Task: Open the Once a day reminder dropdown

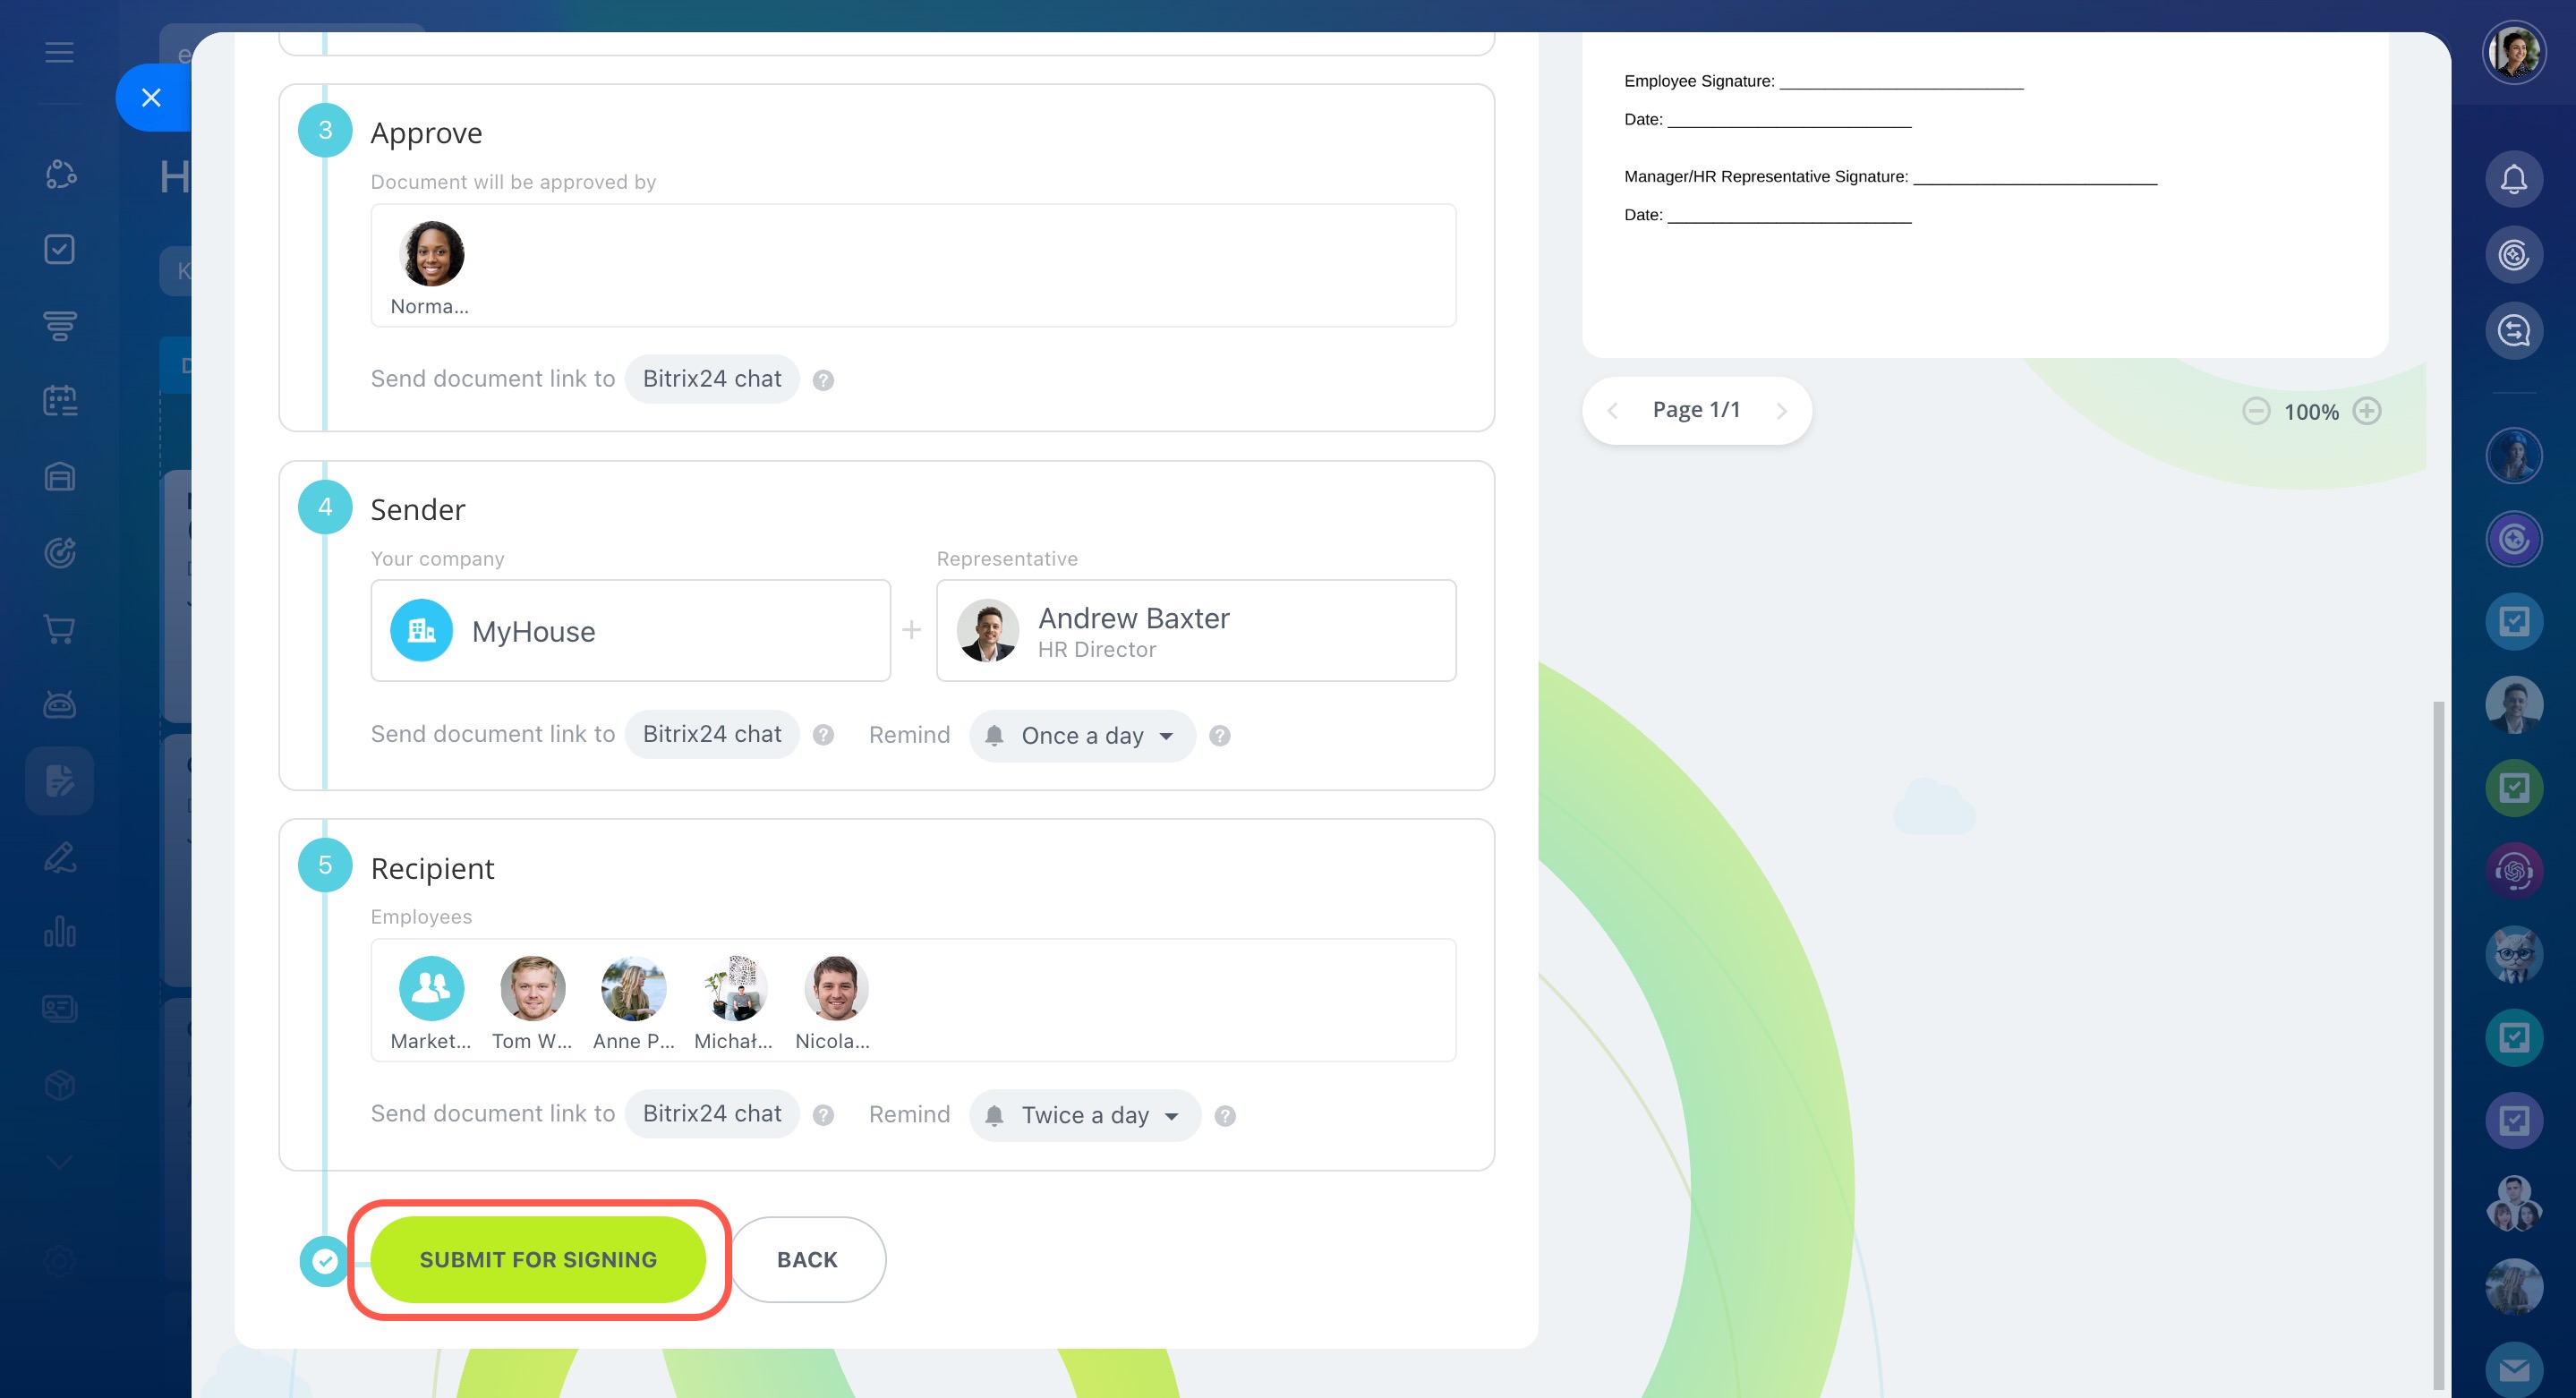Action: click(x=1082, y=735)
